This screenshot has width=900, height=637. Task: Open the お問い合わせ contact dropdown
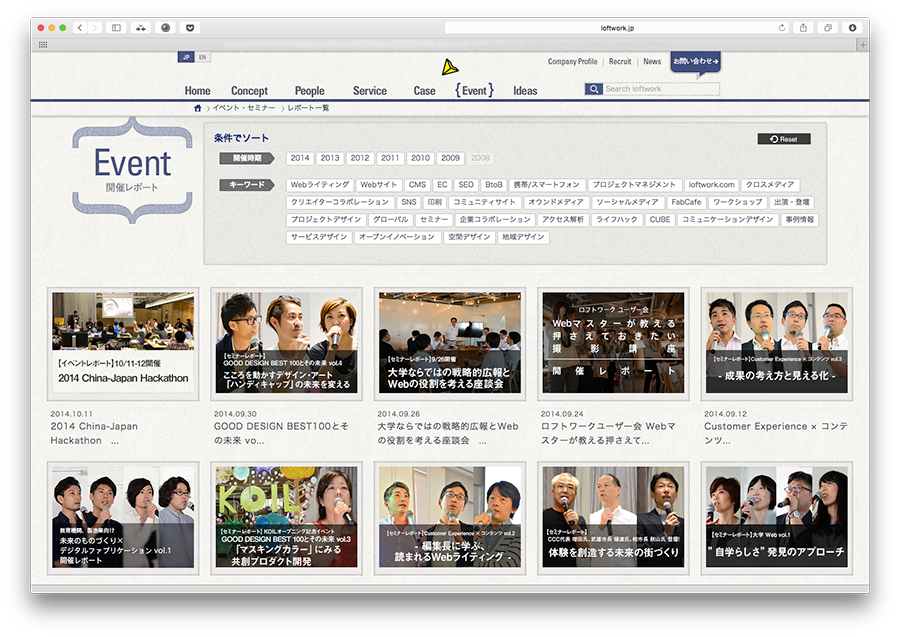[695, 62]
